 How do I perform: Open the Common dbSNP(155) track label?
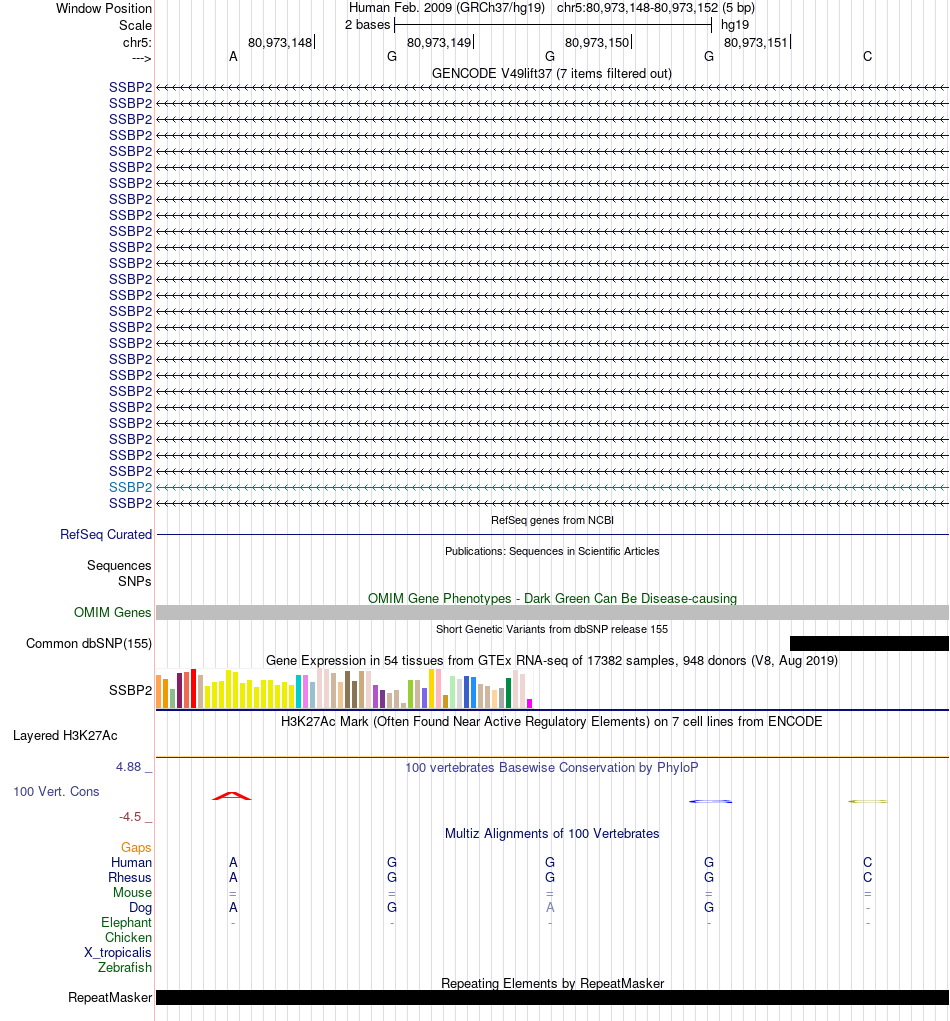pyautogui.click(x=89, y=643)
